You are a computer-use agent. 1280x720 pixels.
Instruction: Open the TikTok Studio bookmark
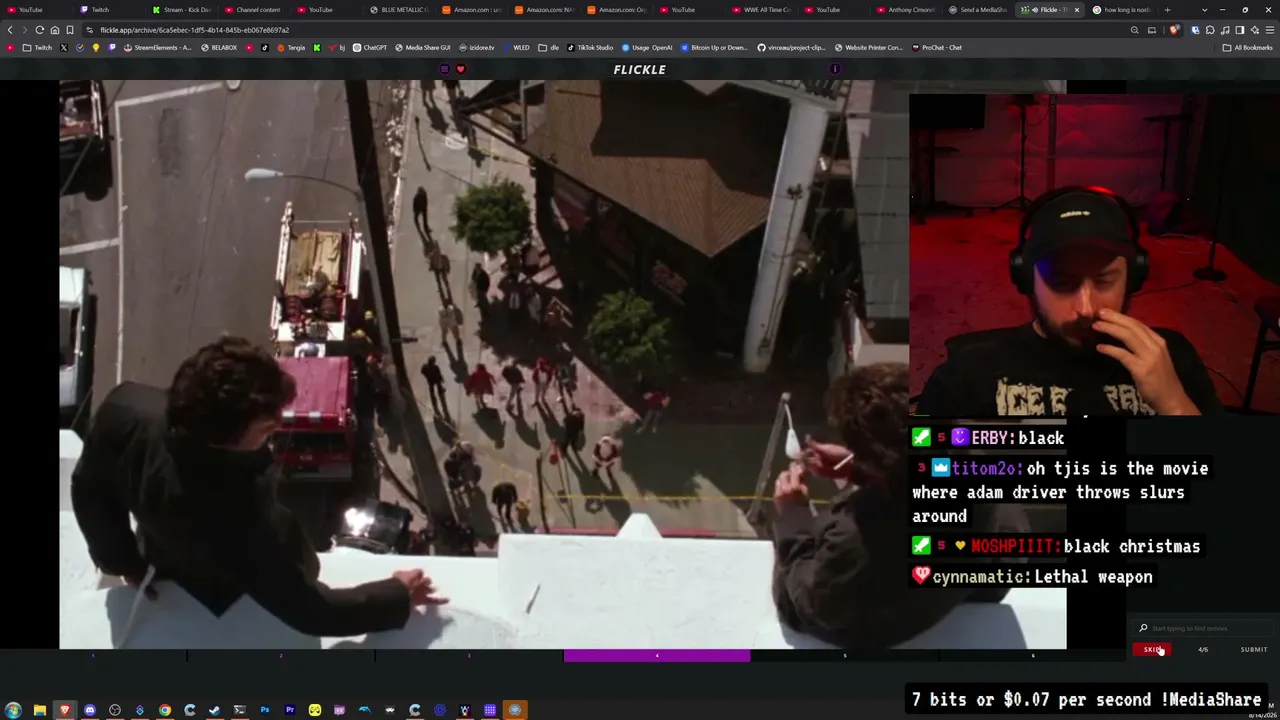point(590,47)
